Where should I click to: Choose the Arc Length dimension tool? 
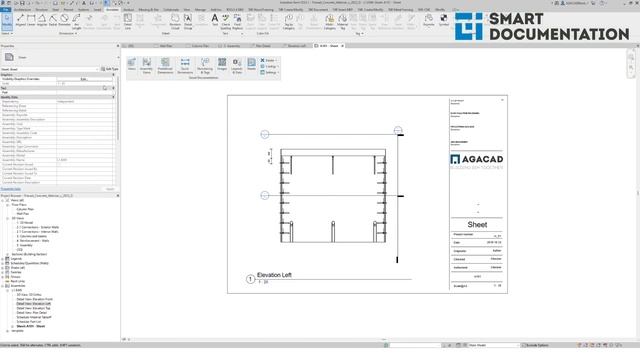(x=76, y=21)
